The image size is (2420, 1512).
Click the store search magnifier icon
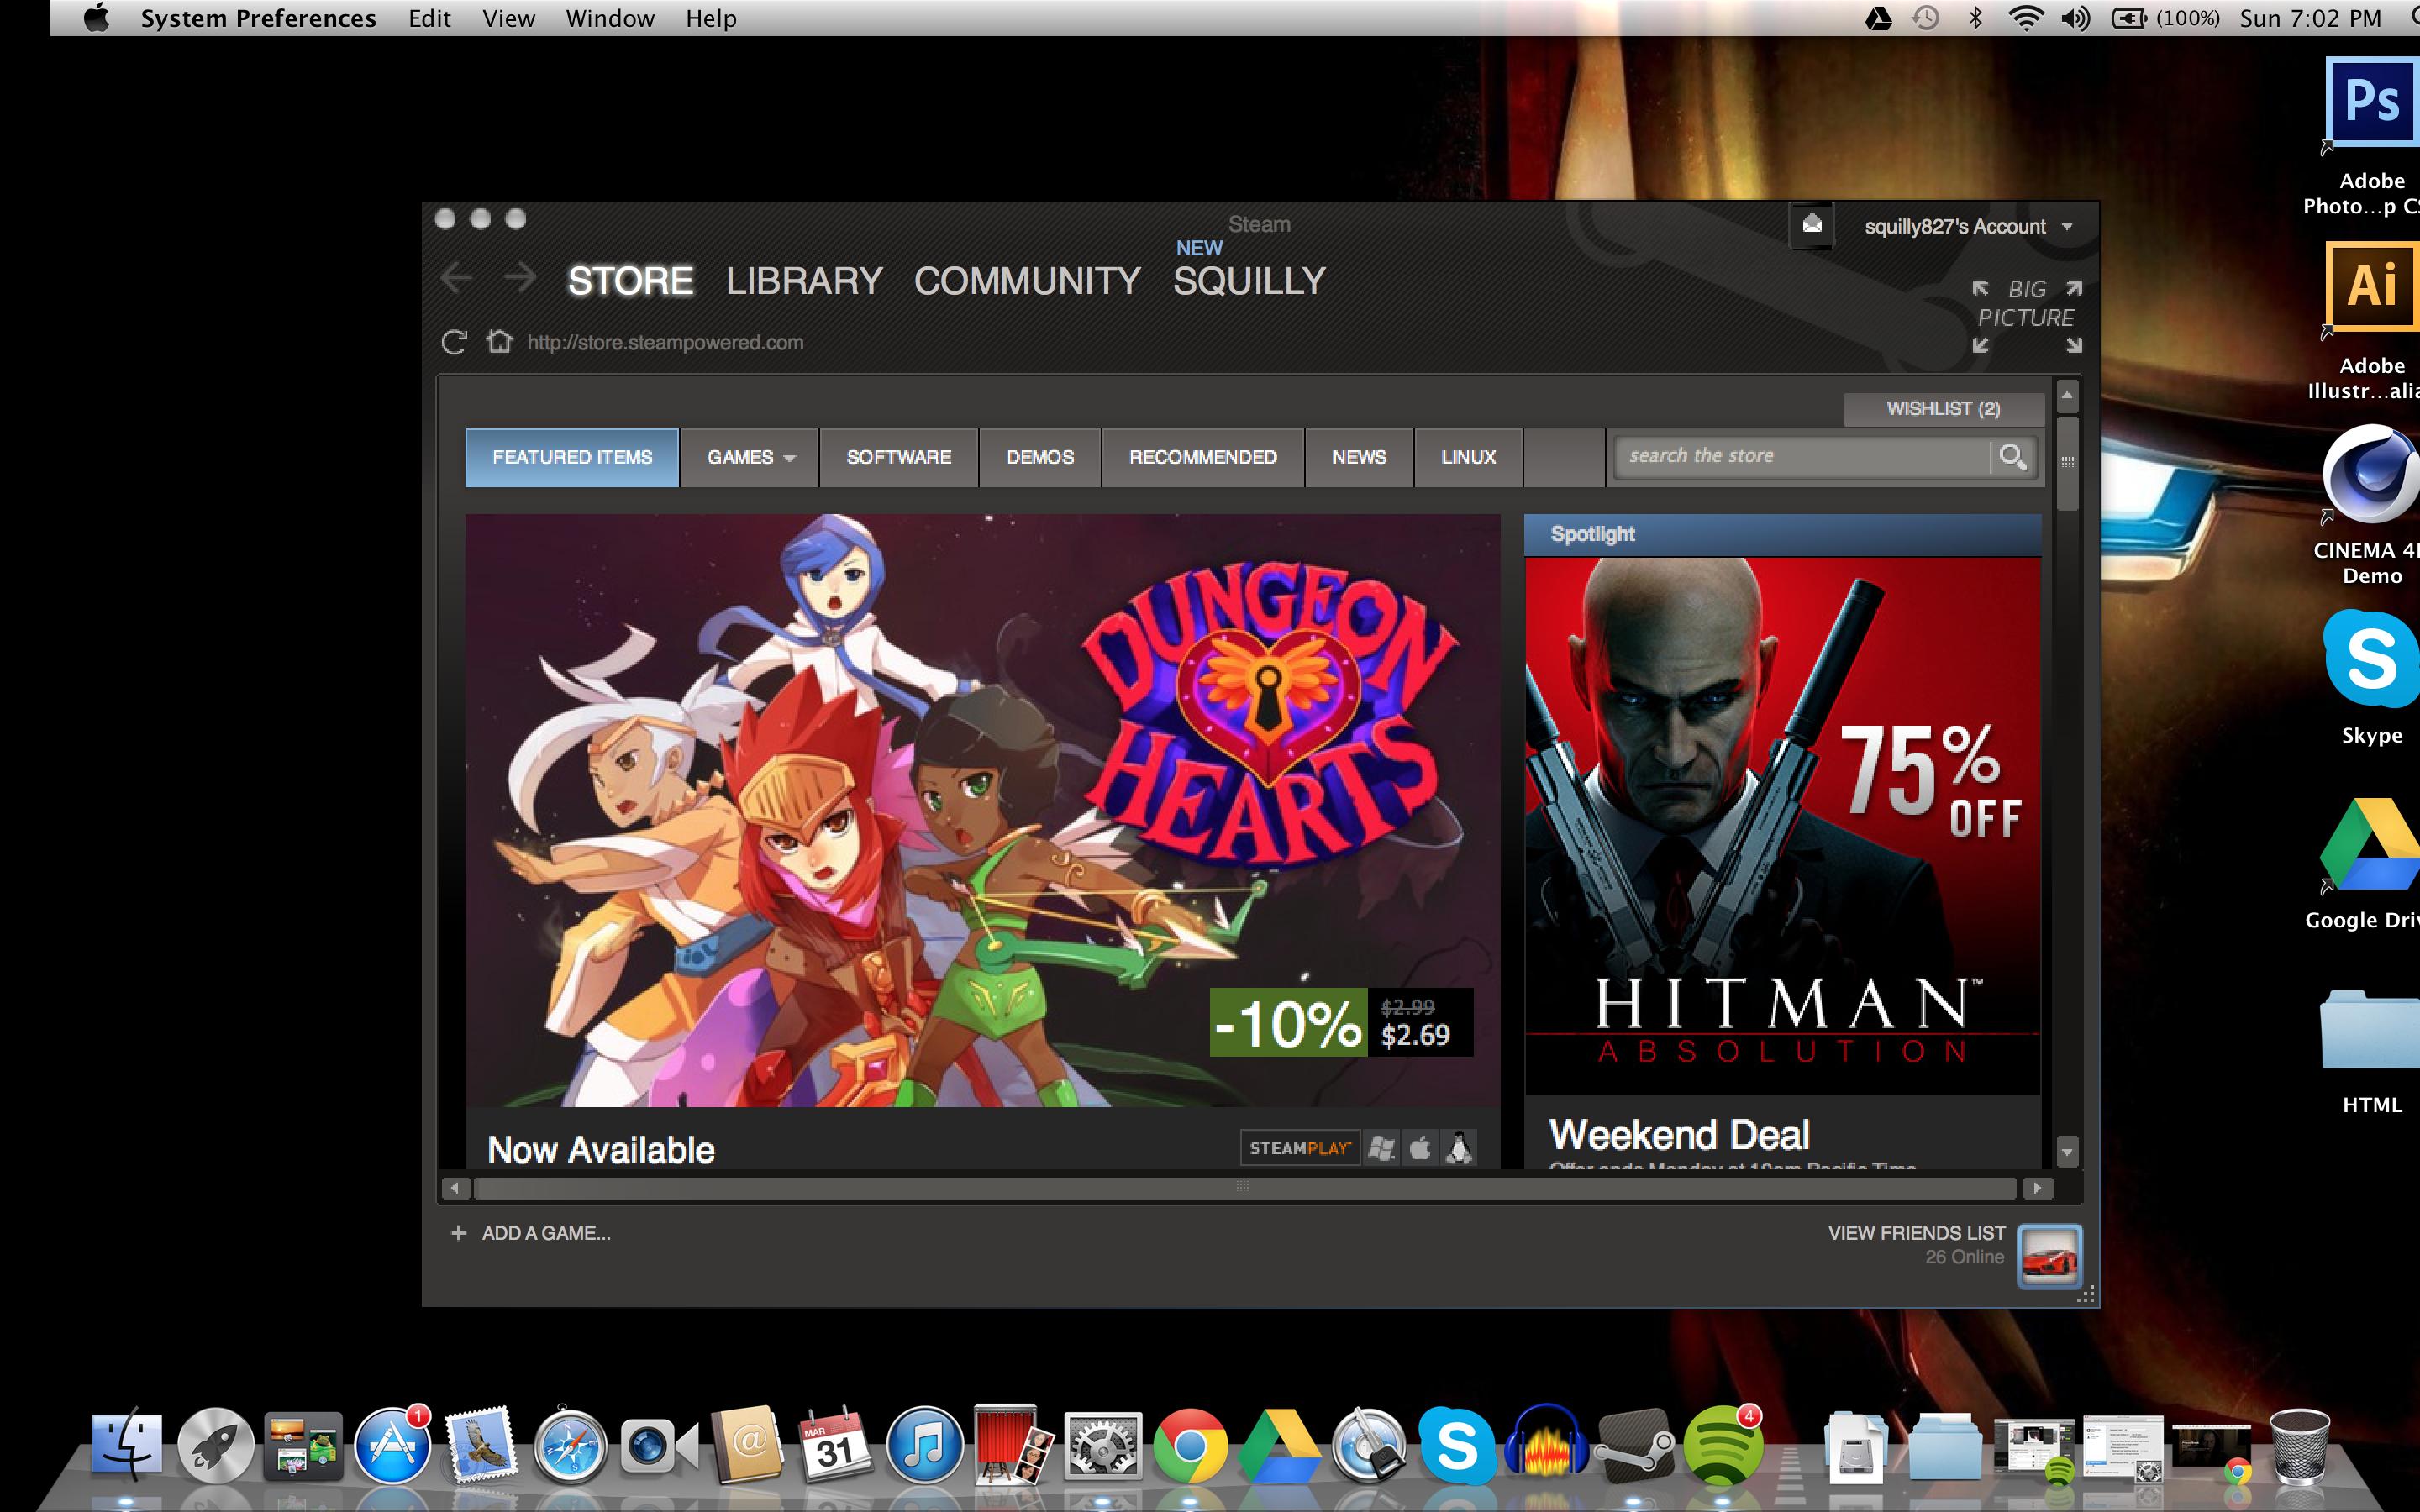[2012, 457]
